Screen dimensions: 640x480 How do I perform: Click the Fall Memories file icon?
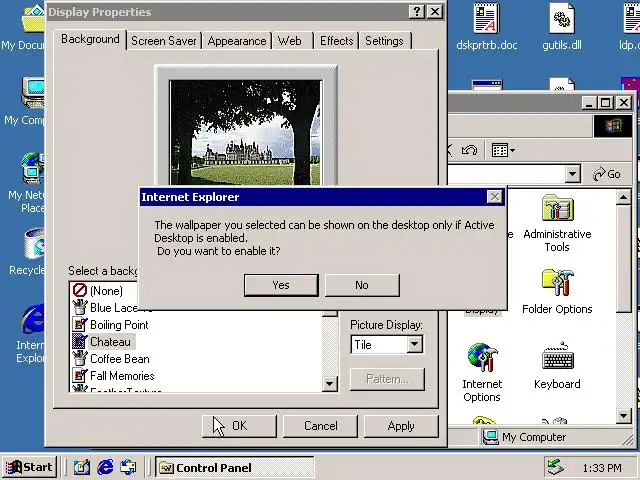pyautogui.click(x=80, y=376)
